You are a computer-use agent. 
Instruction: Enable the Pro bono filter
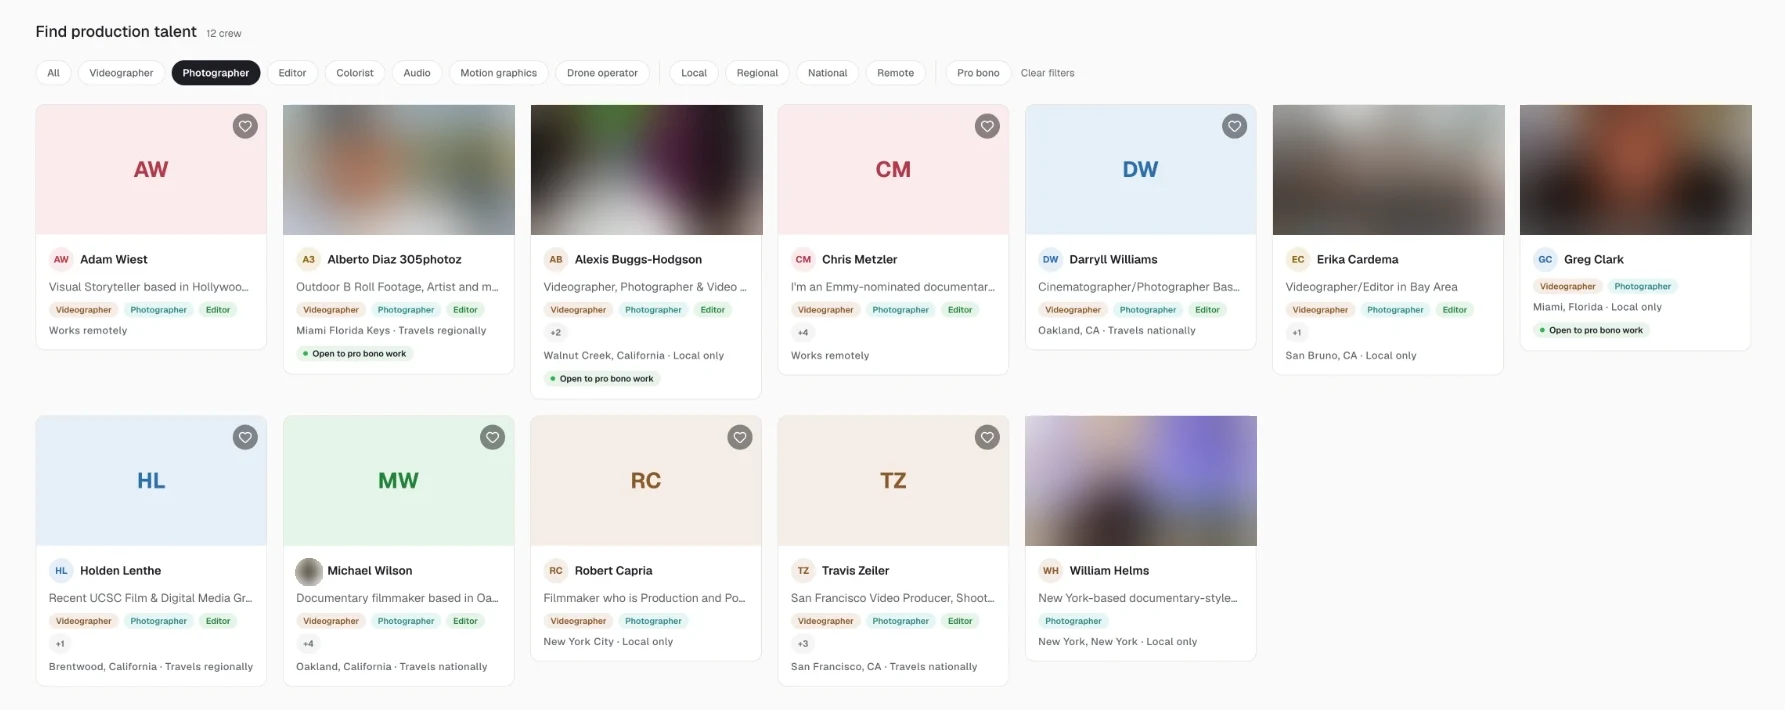click(x=978, y=73)
